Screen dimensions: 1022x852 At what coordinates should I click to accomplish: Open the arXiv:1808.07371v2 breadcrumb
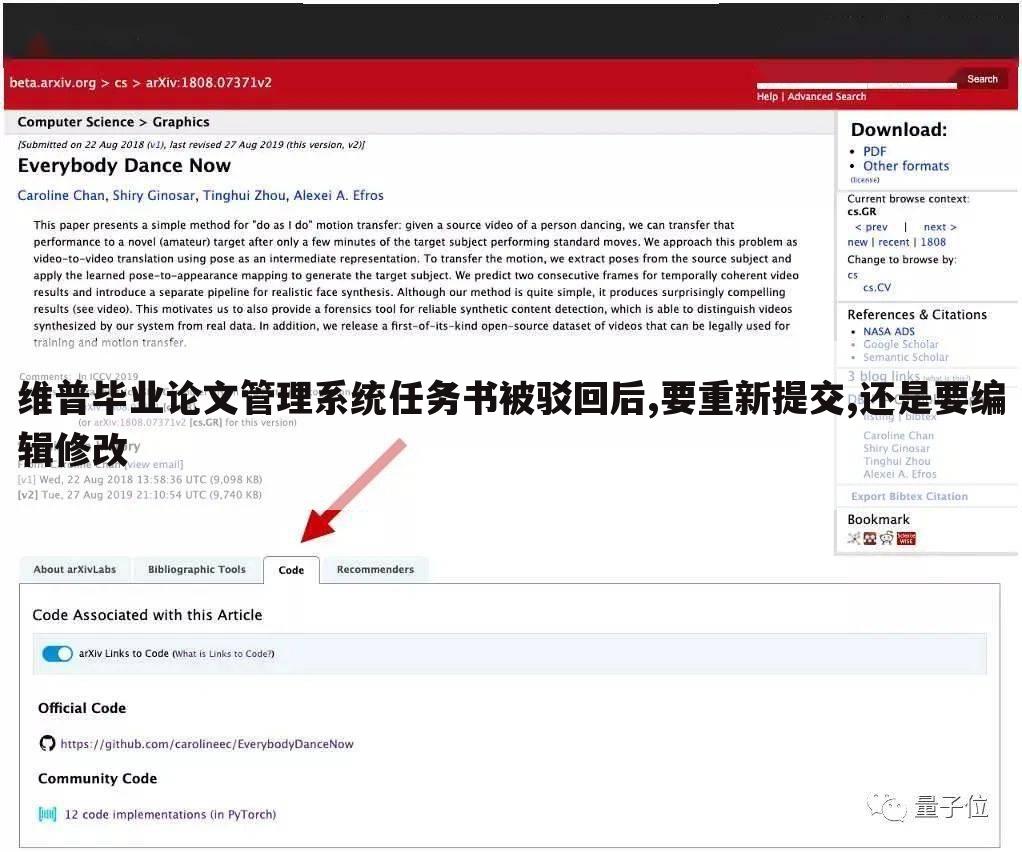coord(209,83)
